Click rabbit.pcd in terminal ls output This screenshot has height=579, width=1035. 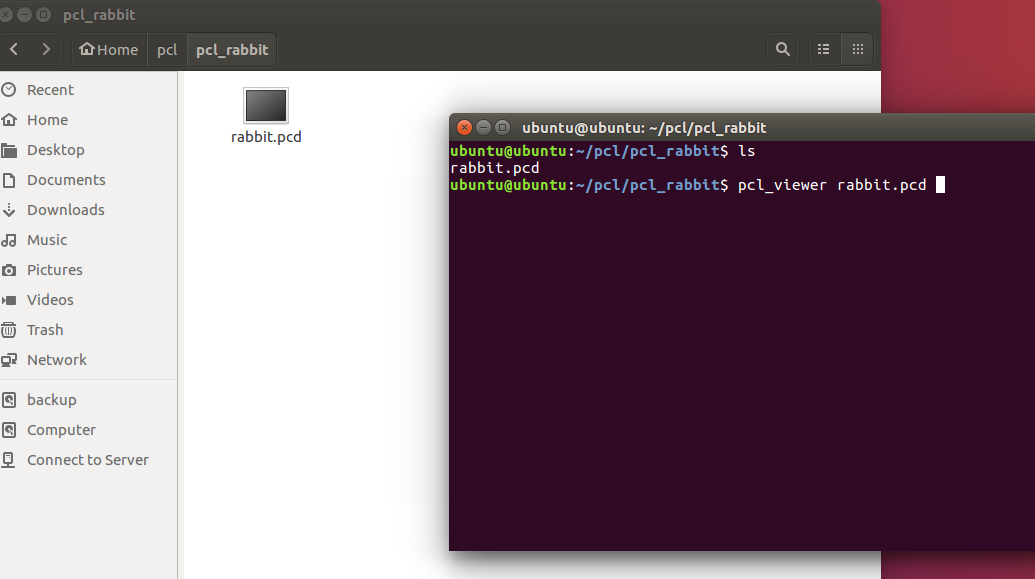point(494,168)
